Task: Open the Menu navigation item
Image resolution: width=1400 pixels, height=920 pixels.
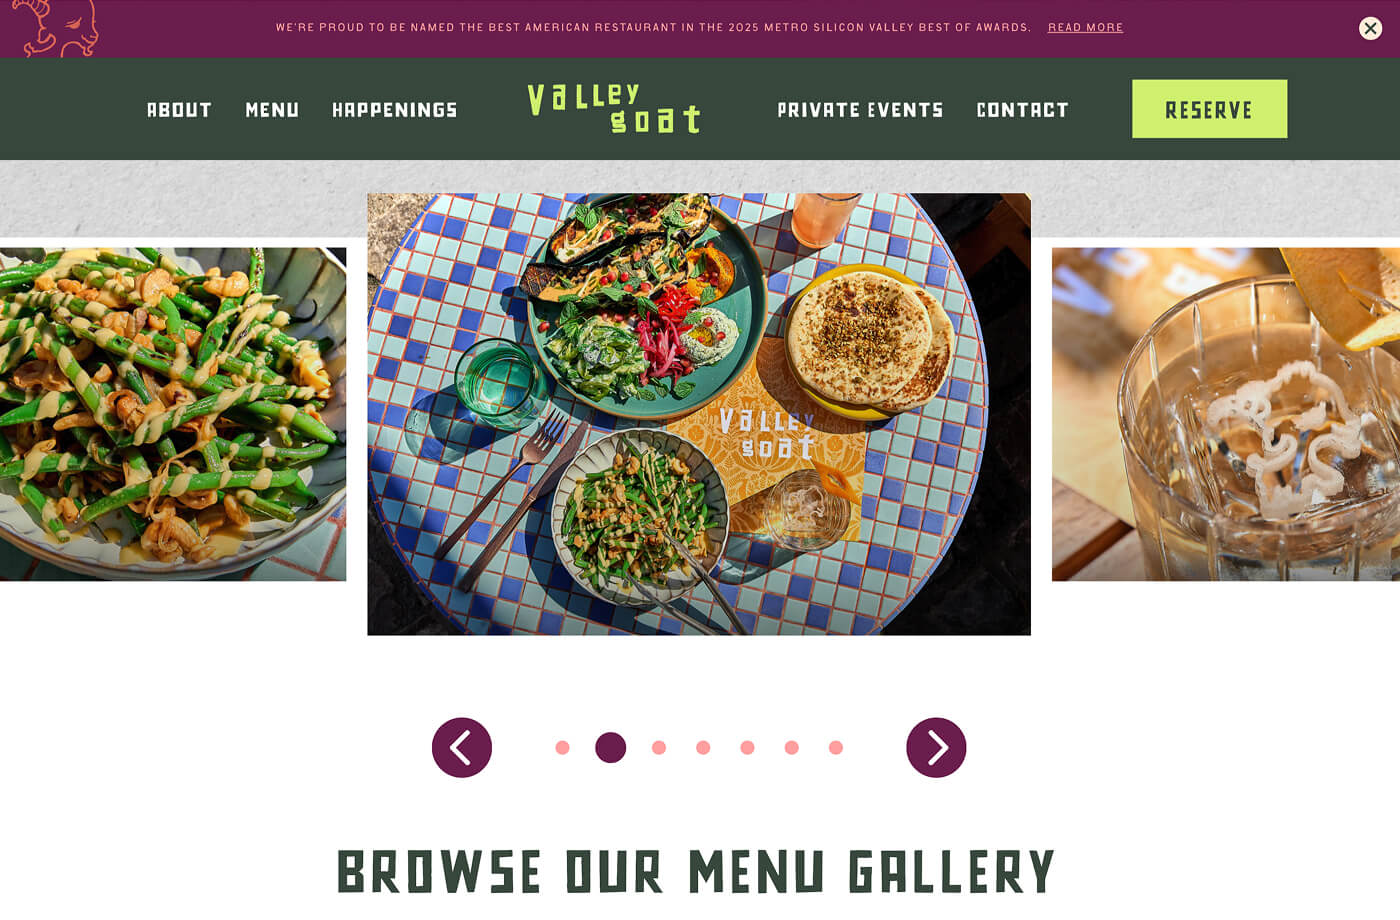Action: (x=272, y=110)
